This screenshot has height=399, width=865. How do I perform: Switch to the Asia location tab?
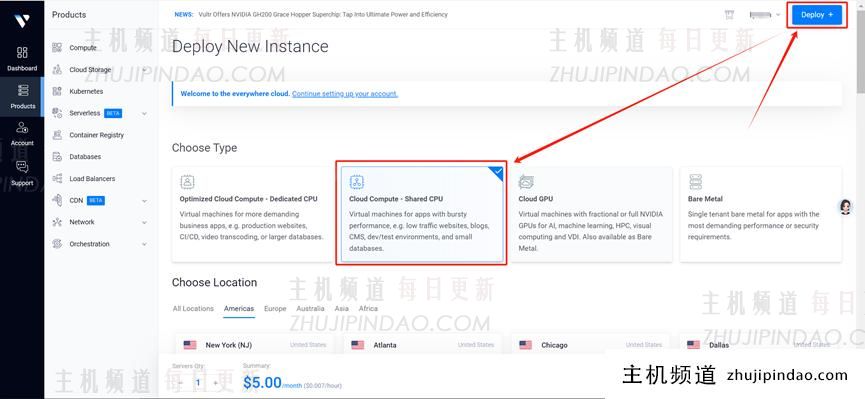coord(341,308)
